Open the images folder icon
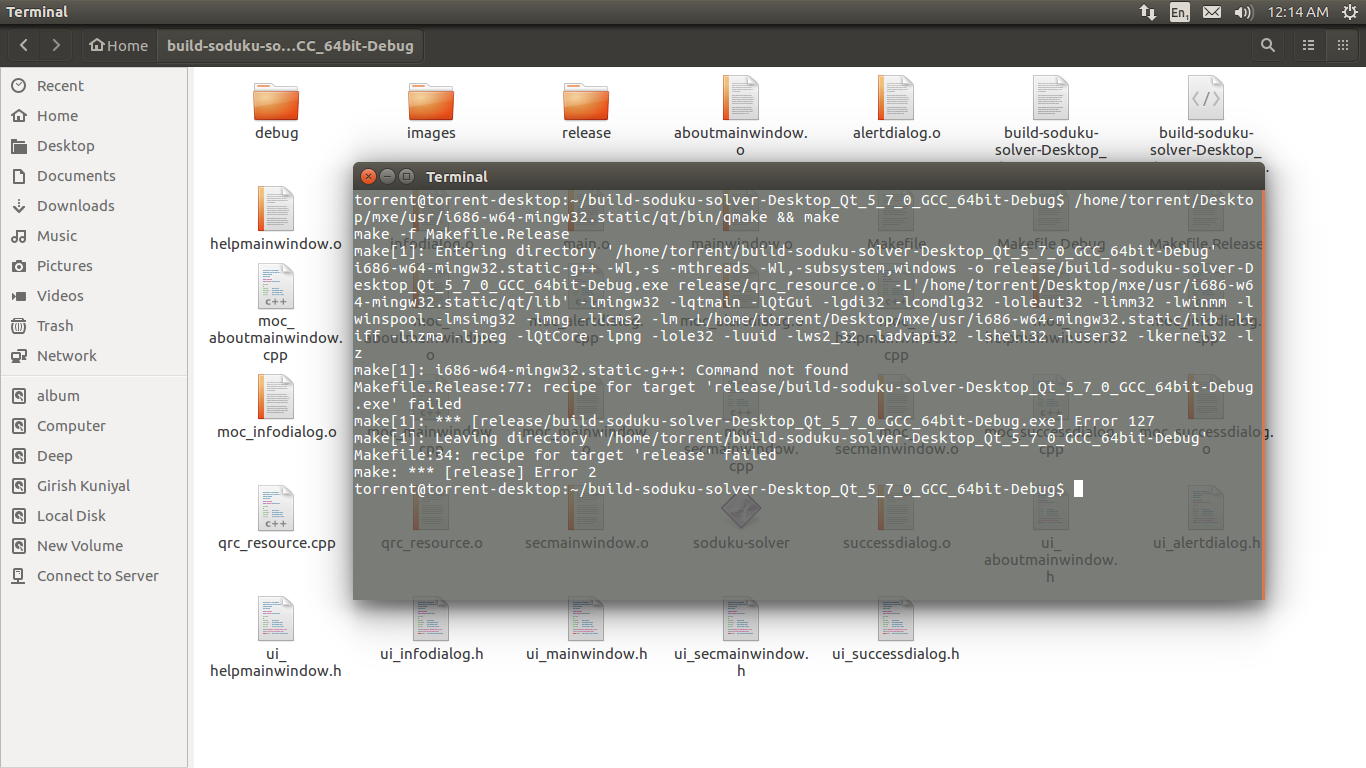The image size is (1366, 768). (431, 100)
